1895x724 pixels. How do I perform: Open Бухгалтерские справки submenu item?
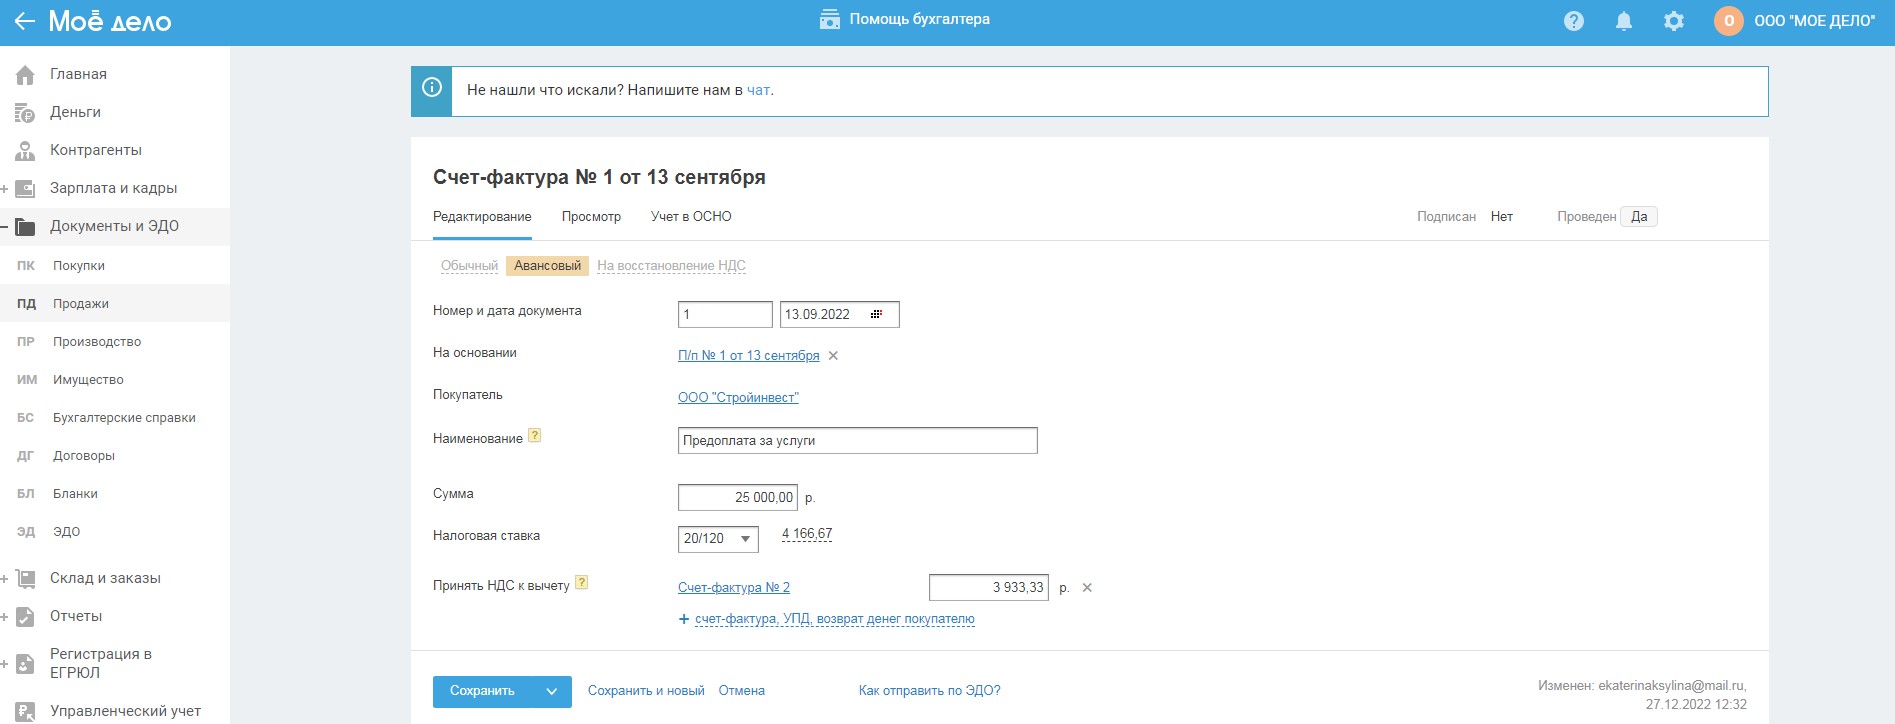(124, 418)
